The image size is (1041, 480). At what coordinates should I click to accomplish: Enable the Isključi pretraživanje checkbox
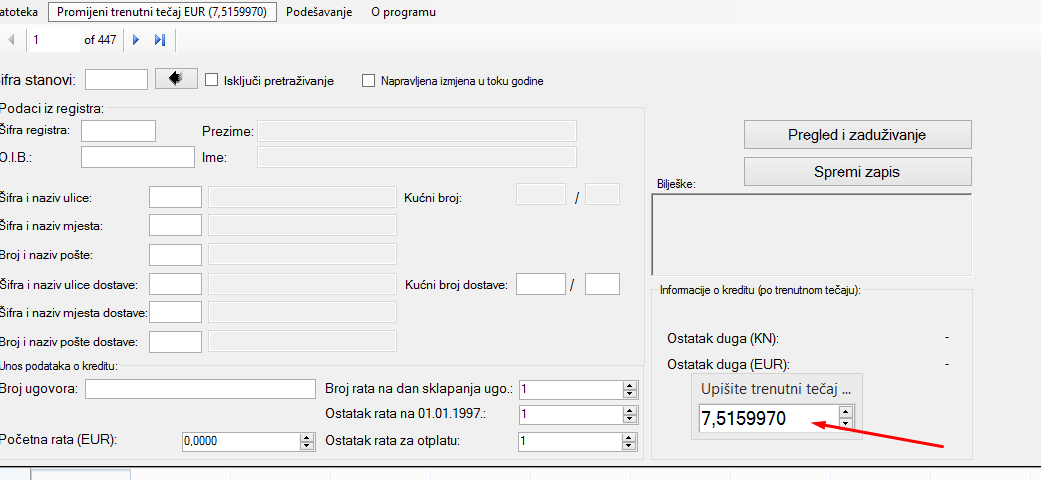tap(211, 80)
